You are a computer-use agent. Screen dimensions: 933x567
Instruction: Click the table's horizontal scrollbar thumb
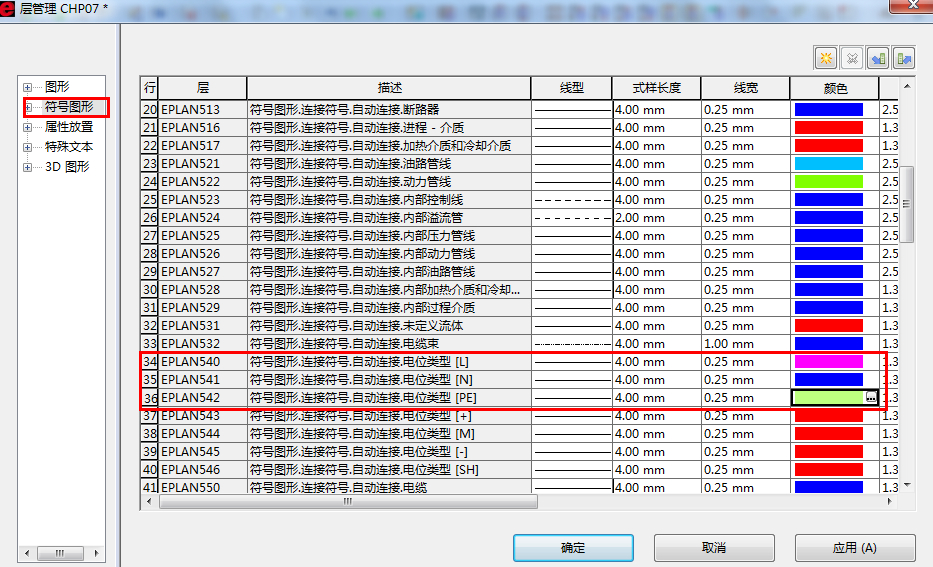[x=348, y=502]
